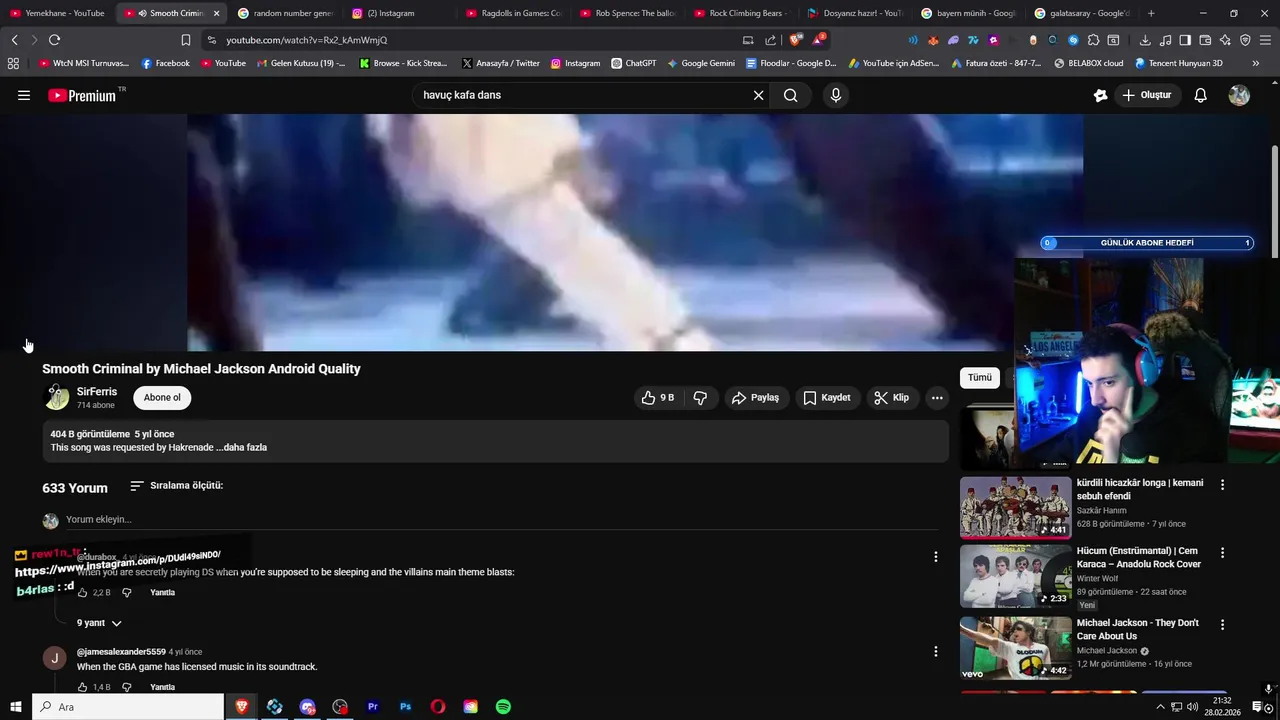Like the comment by durabox
Viewport: 1280px width, 720px height.
point(83,592)
